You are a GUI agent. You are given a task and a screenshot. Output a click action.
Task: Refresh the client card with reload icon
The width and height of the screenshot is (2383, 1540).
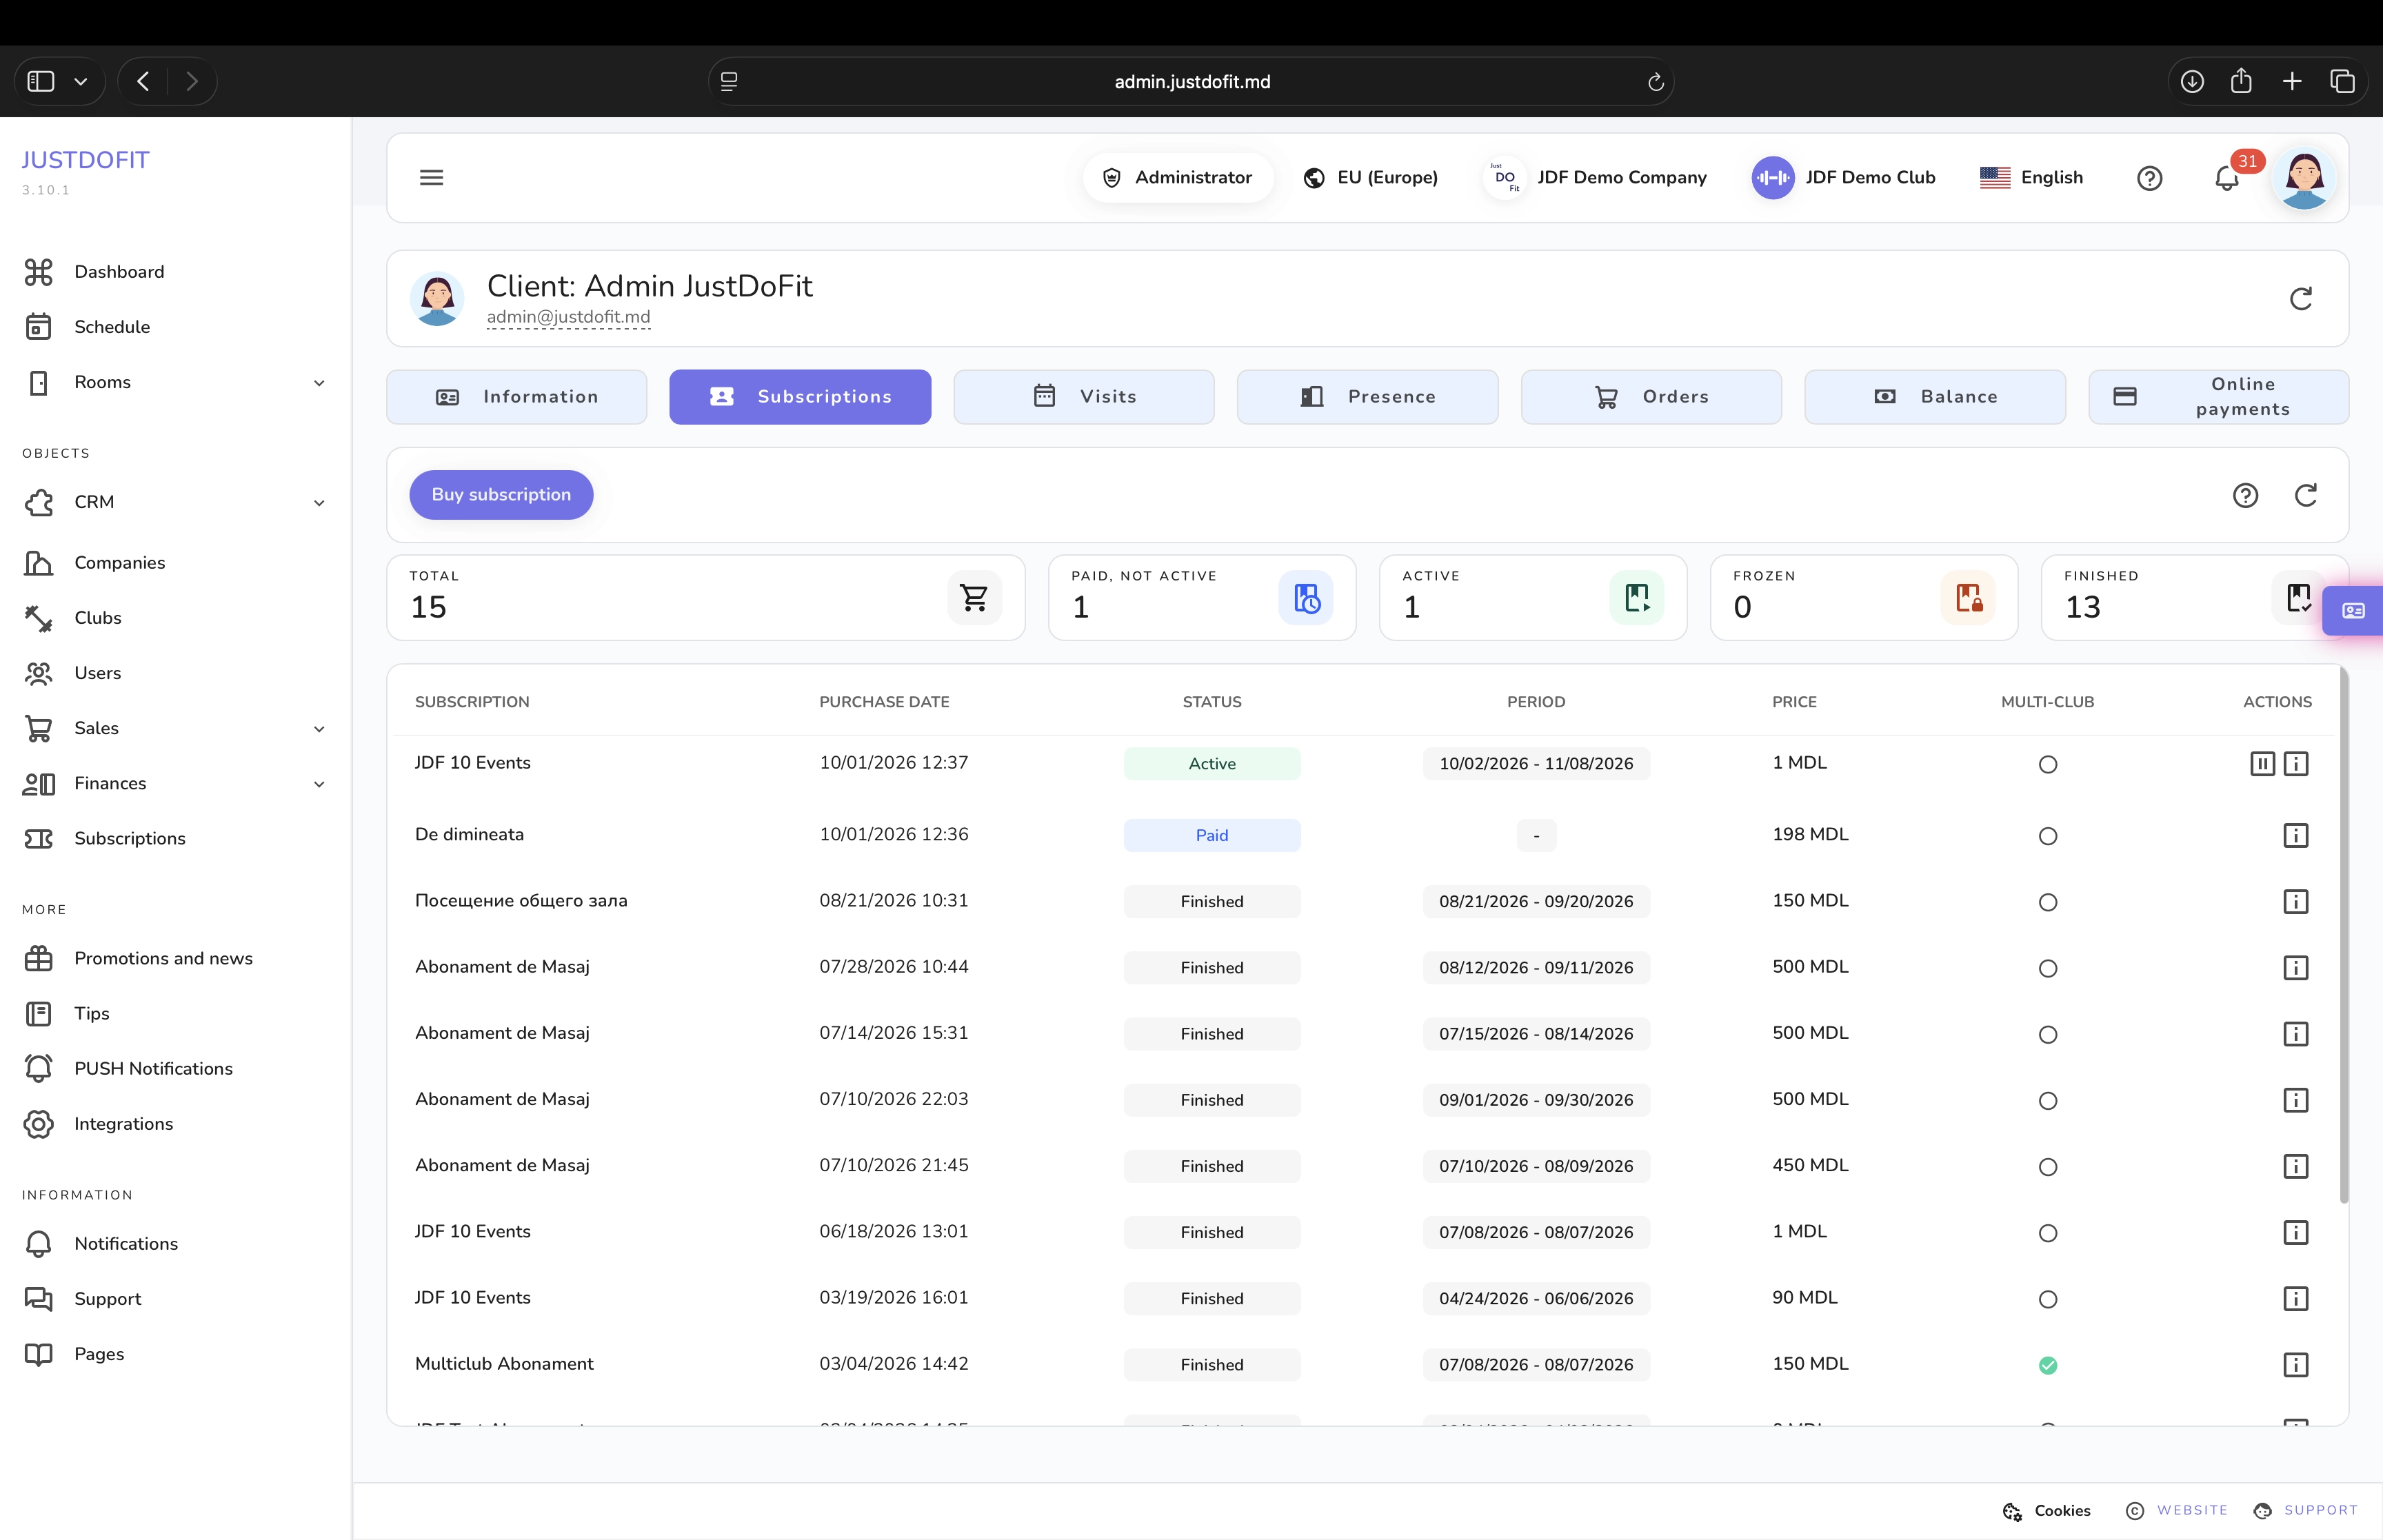pyautogui.click(x=2300, y=298)
